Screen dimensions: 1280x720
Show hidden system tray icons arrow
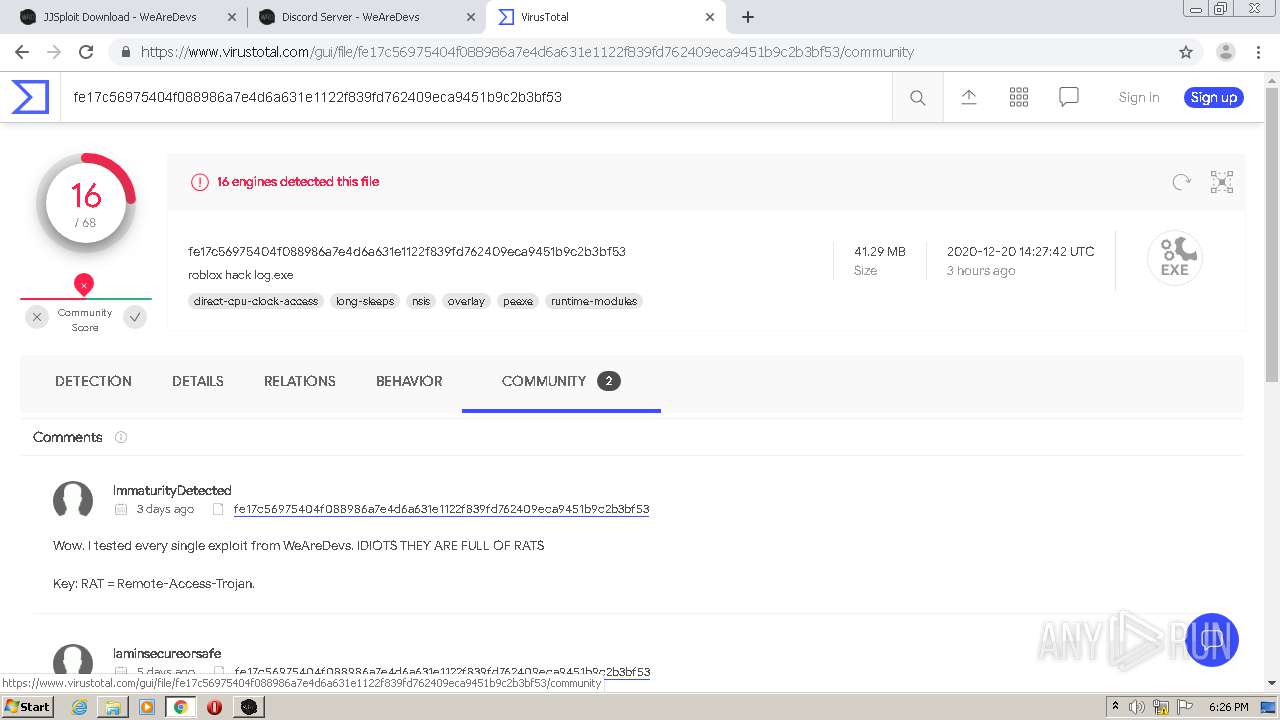click(x=1115, y=707)
